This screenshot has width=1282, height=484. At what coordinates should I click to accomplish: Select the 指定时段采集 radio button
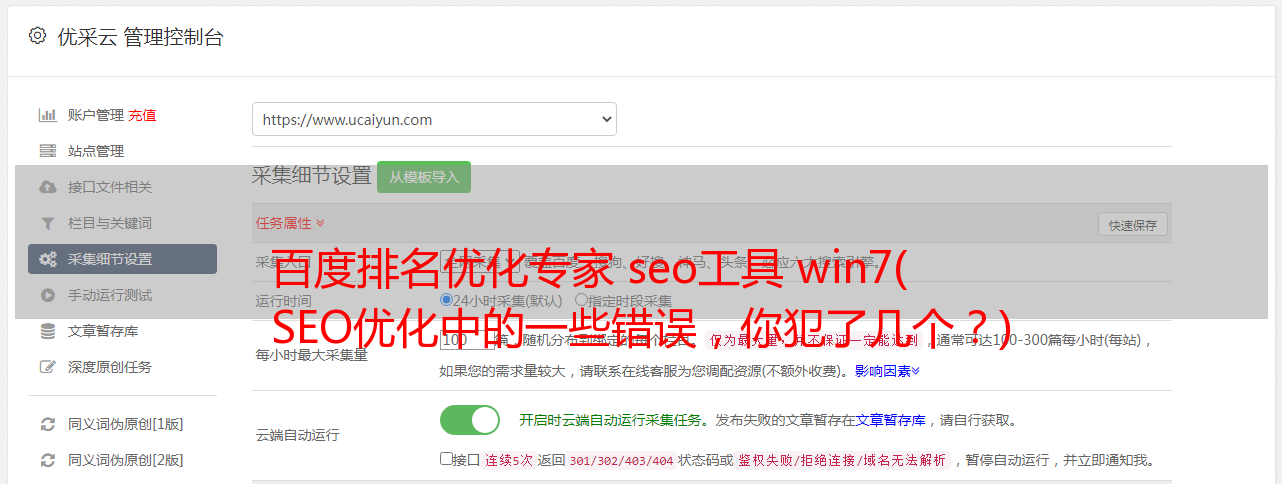tap(581, 299)
